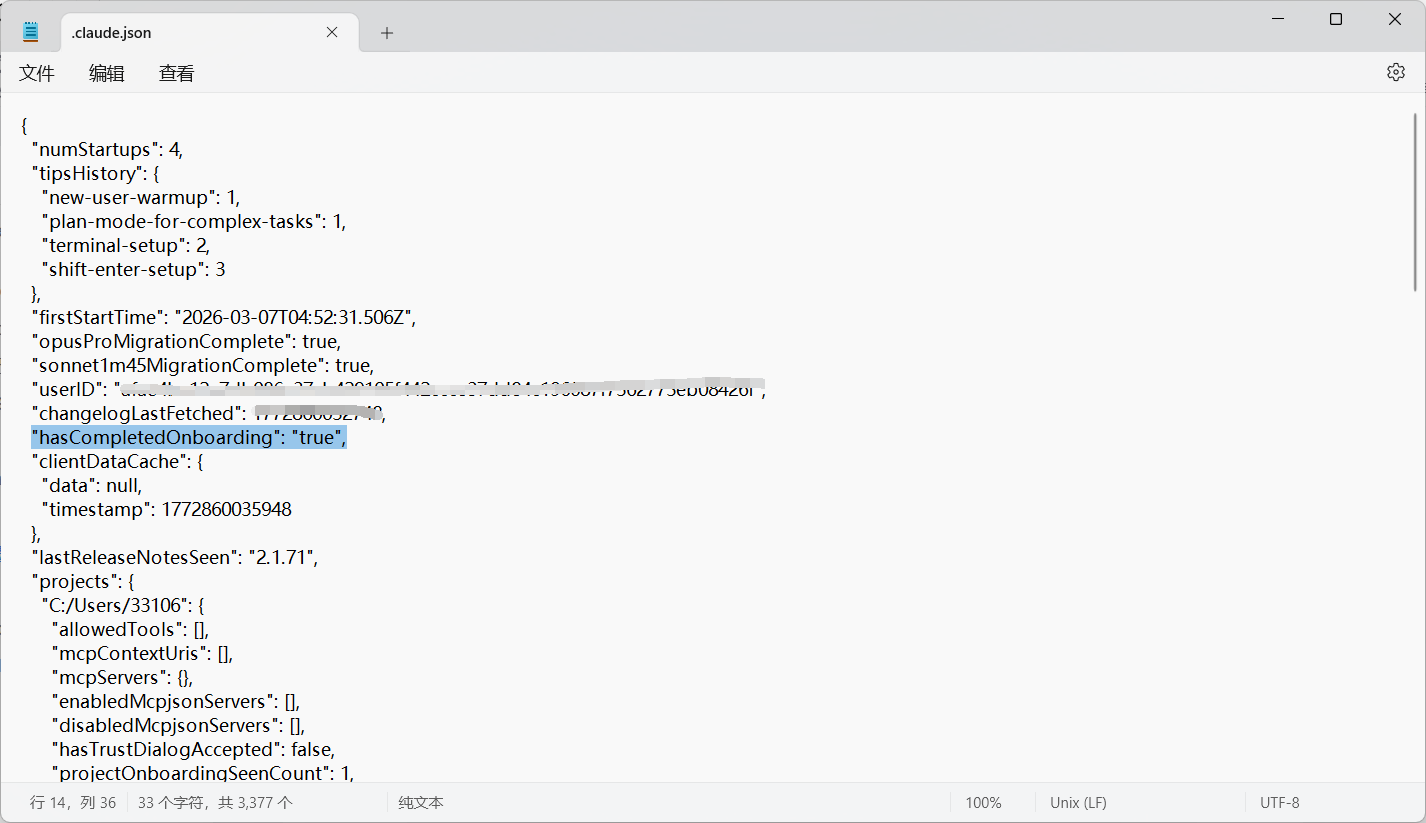This screenshot has height=823, width=1426.
Task: Open the settings gear icon
Action: [1396, 72]
